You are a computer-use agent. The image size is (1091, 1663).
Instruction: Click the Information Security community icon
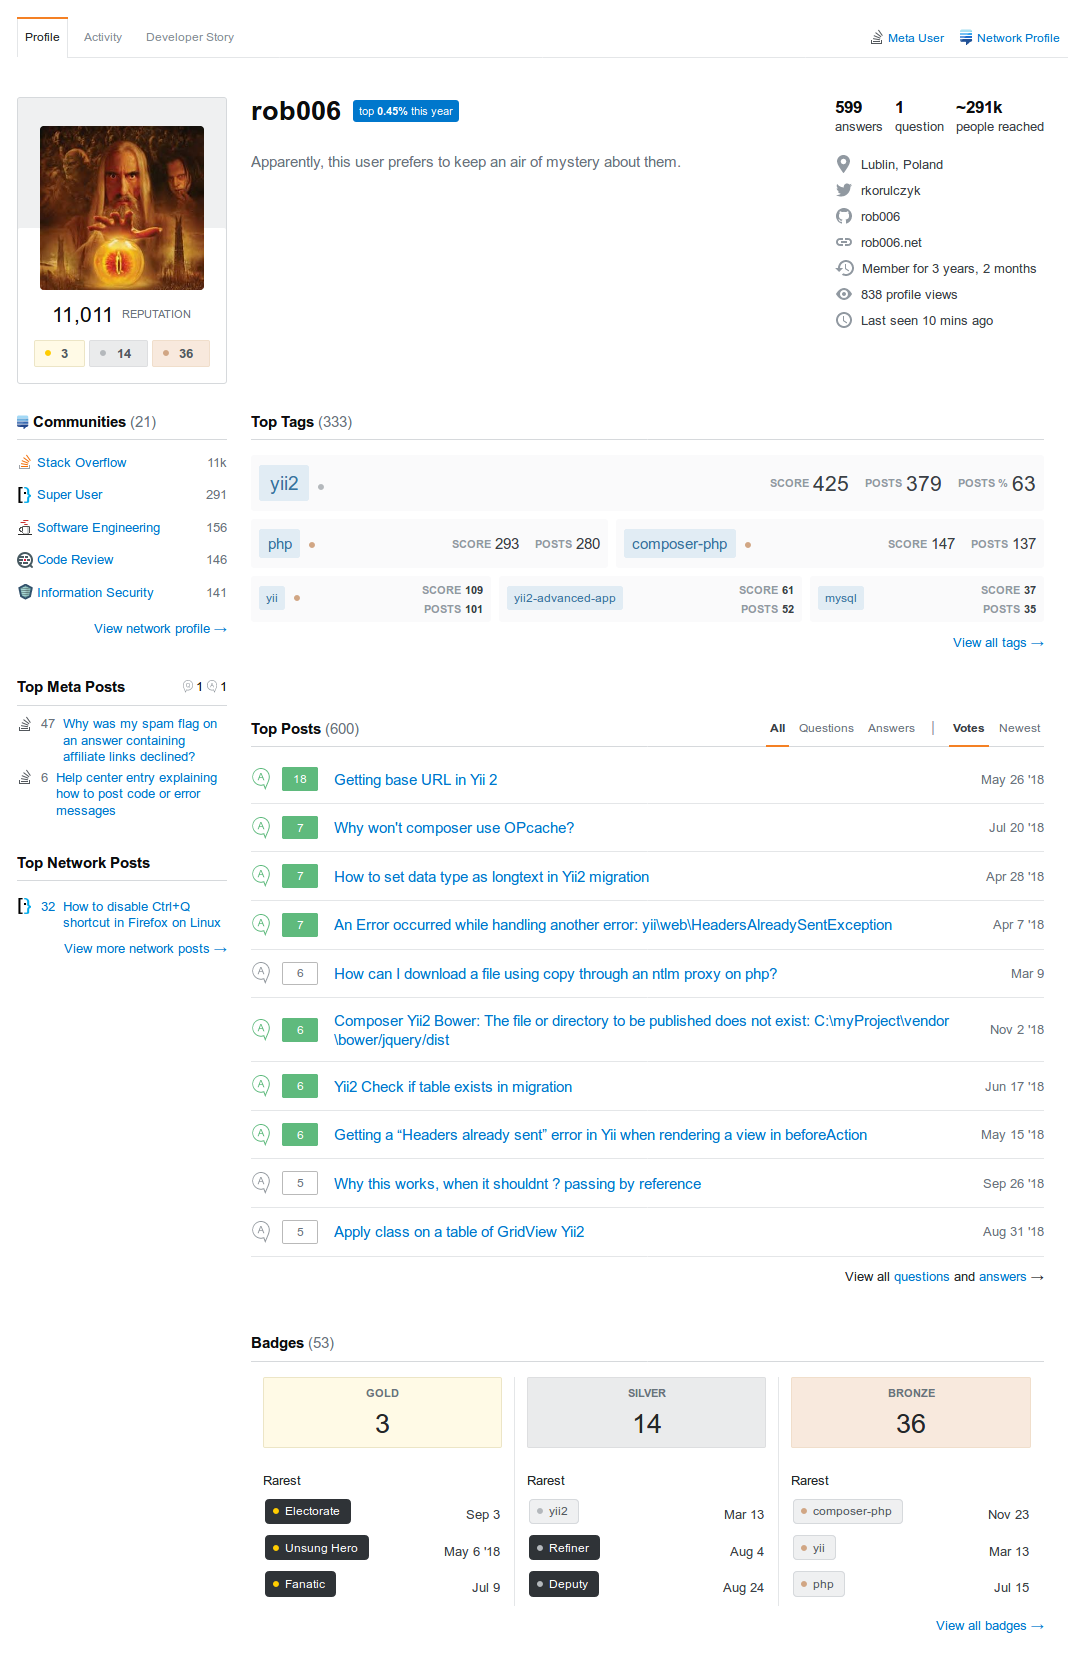pyautogui.click(x=25, y=592)
